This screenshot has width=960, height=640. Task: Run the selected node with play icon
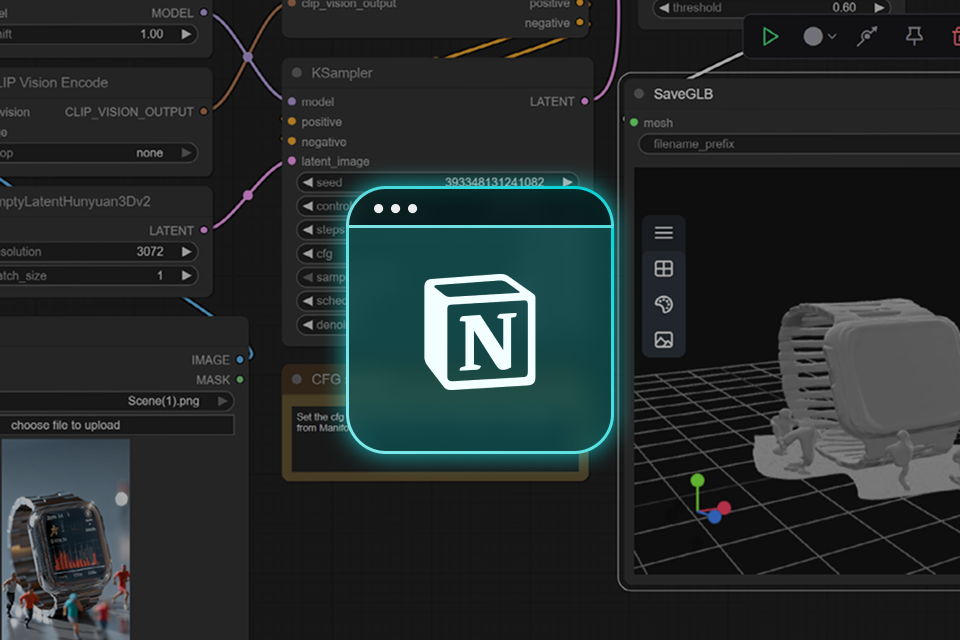coord(770,37)
